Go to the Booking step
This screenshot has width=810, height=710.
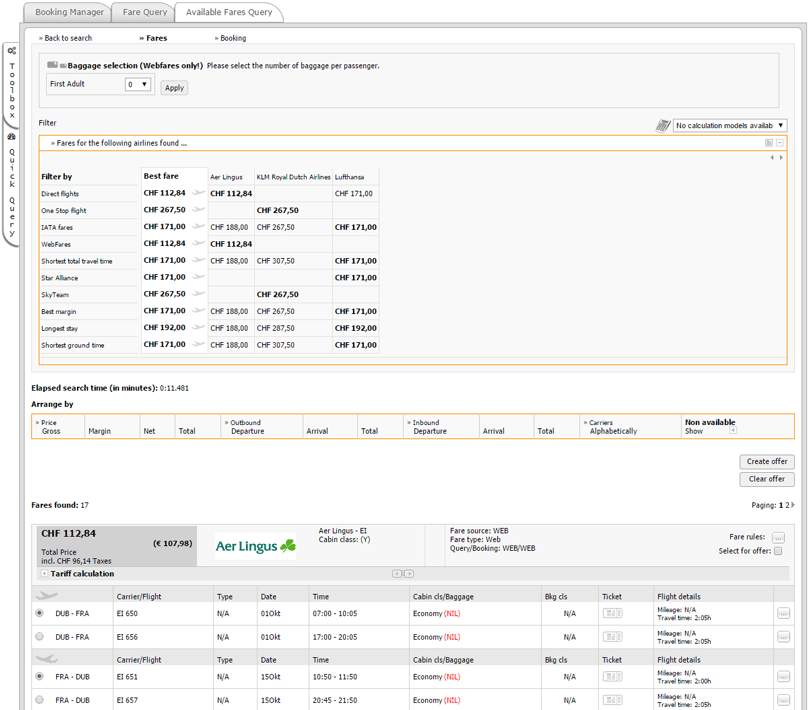tap(230, 38)
